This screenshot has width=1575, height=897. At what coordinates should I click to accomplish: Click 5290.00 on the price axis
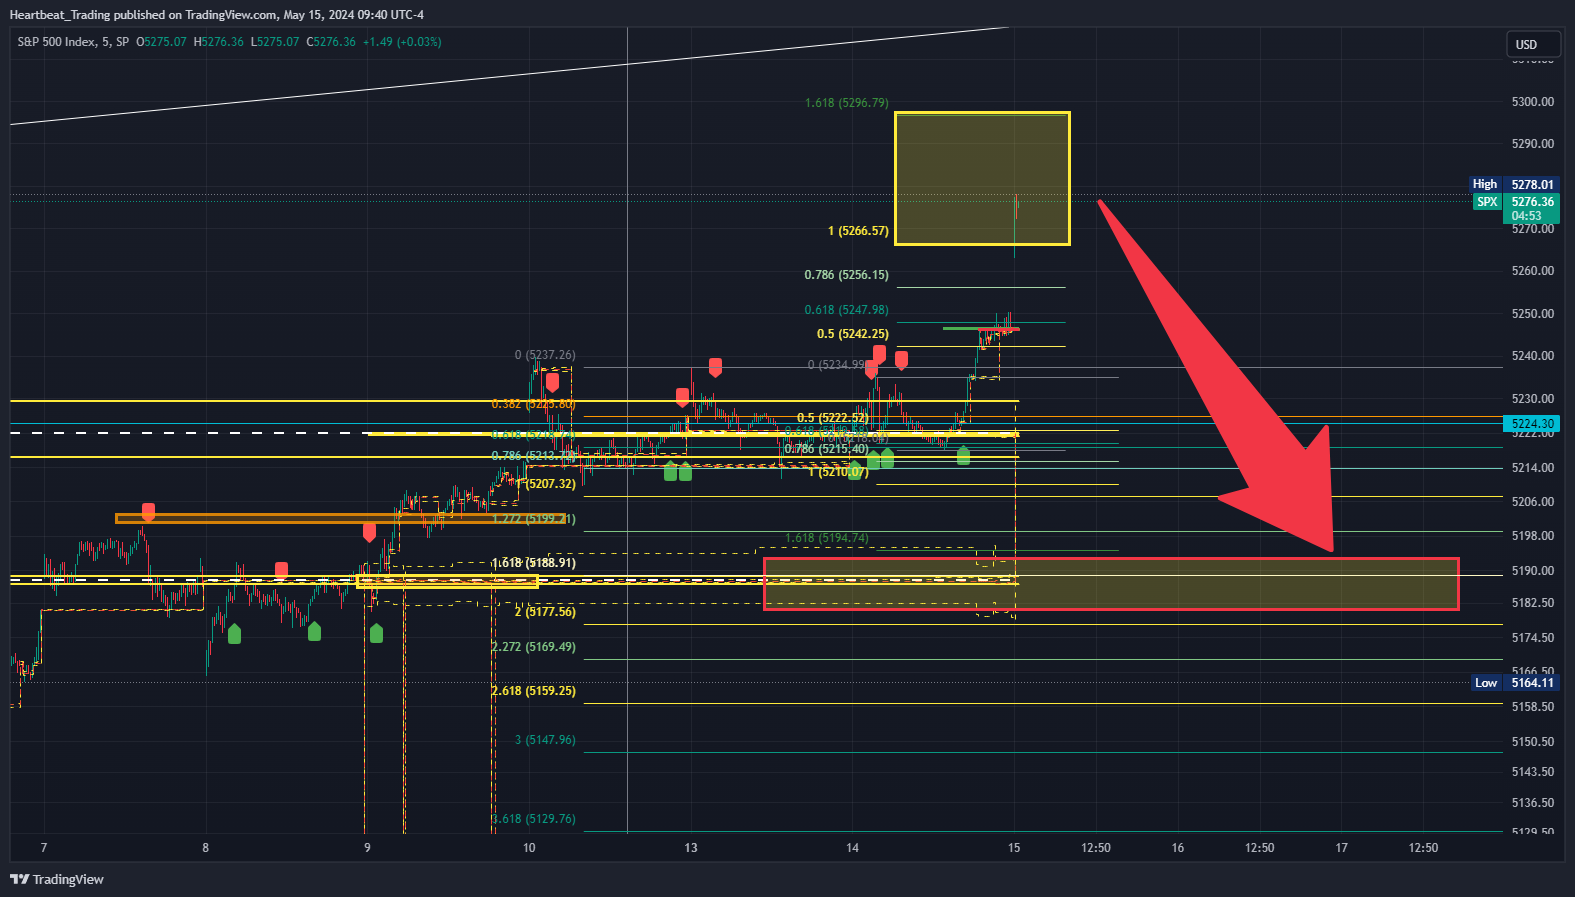tap(1533, 144)
